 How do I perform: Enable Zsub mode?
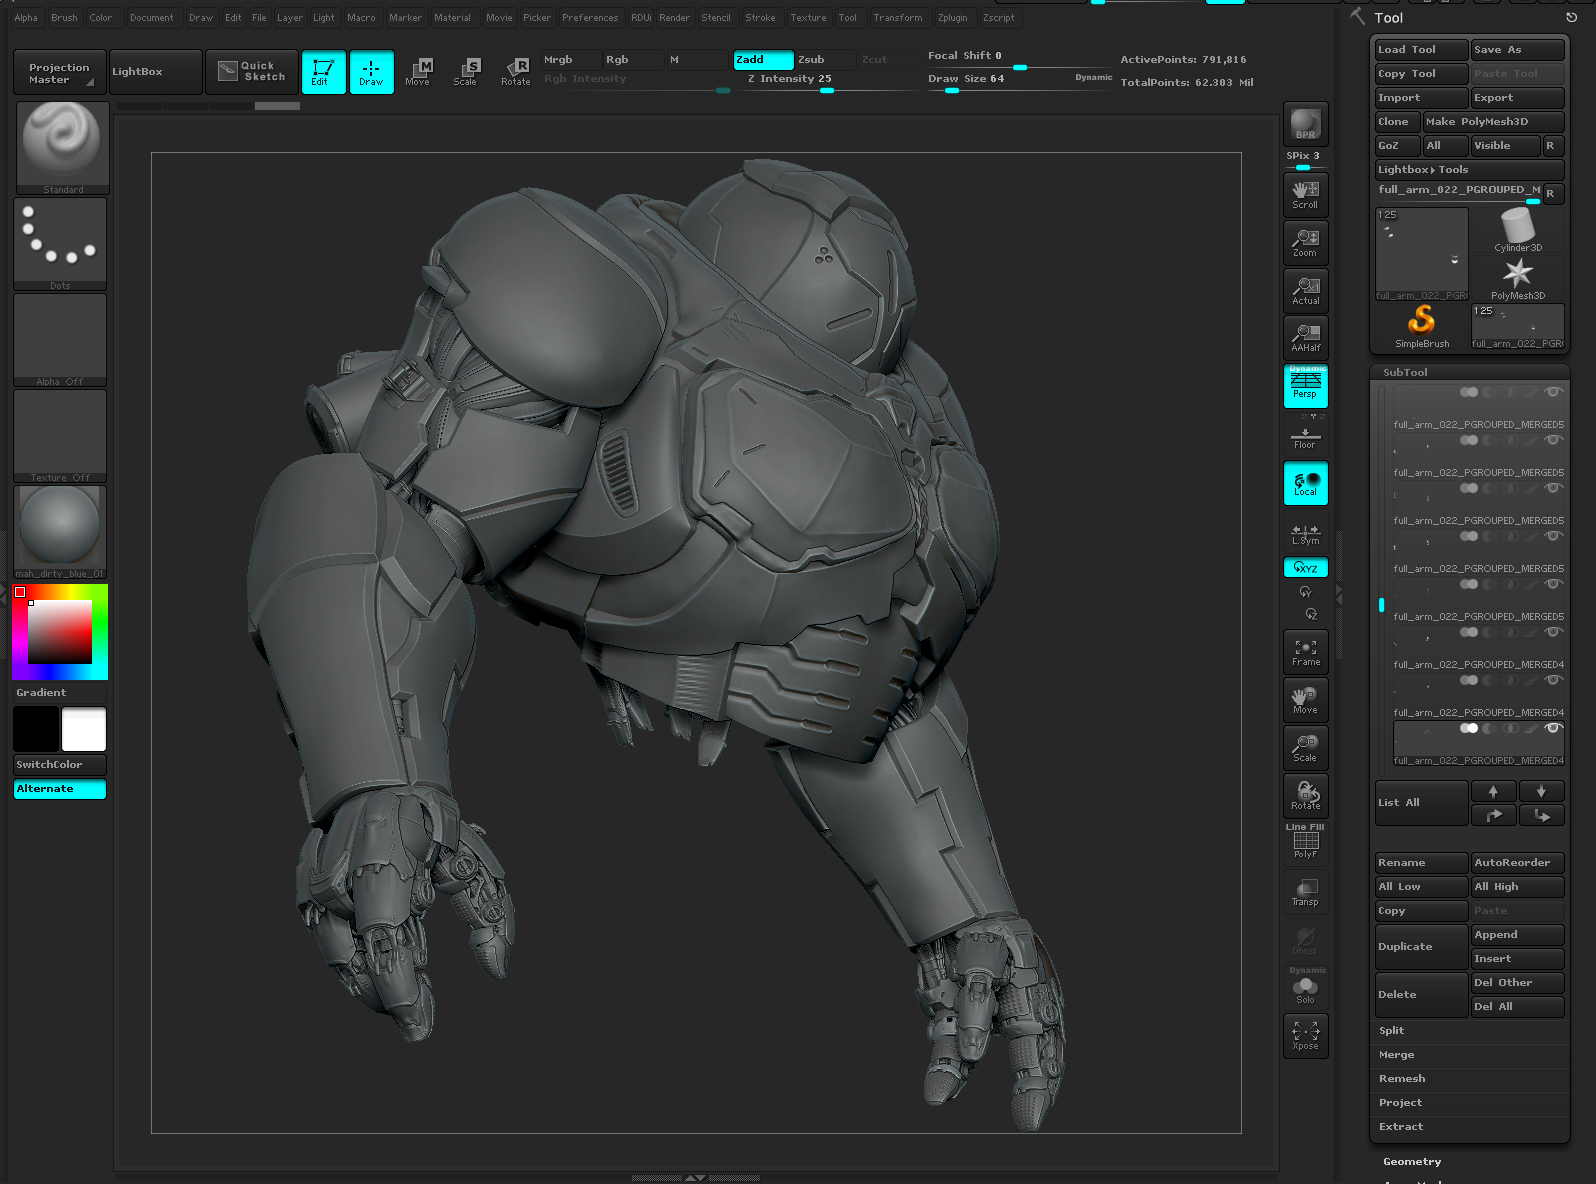[825, 60]
